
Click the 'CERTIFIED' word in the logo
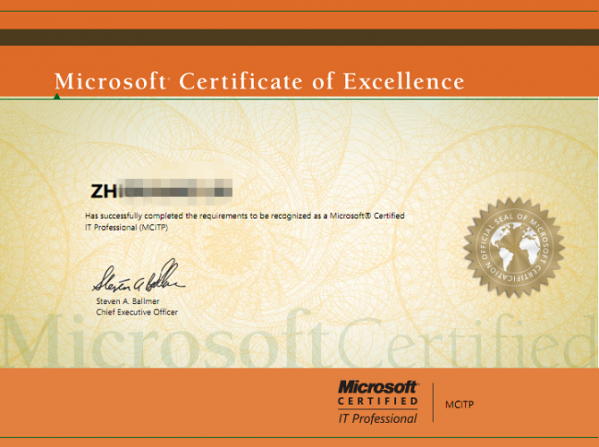[378, 401]
